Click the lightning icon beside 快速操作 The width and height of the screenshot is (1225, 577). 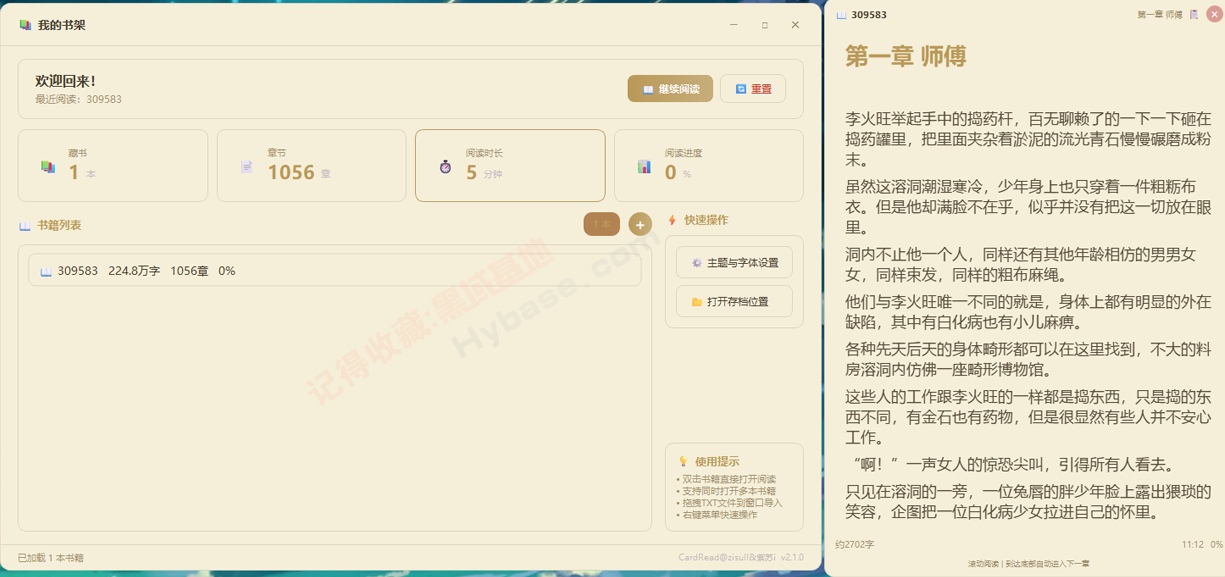coord(672,220)
